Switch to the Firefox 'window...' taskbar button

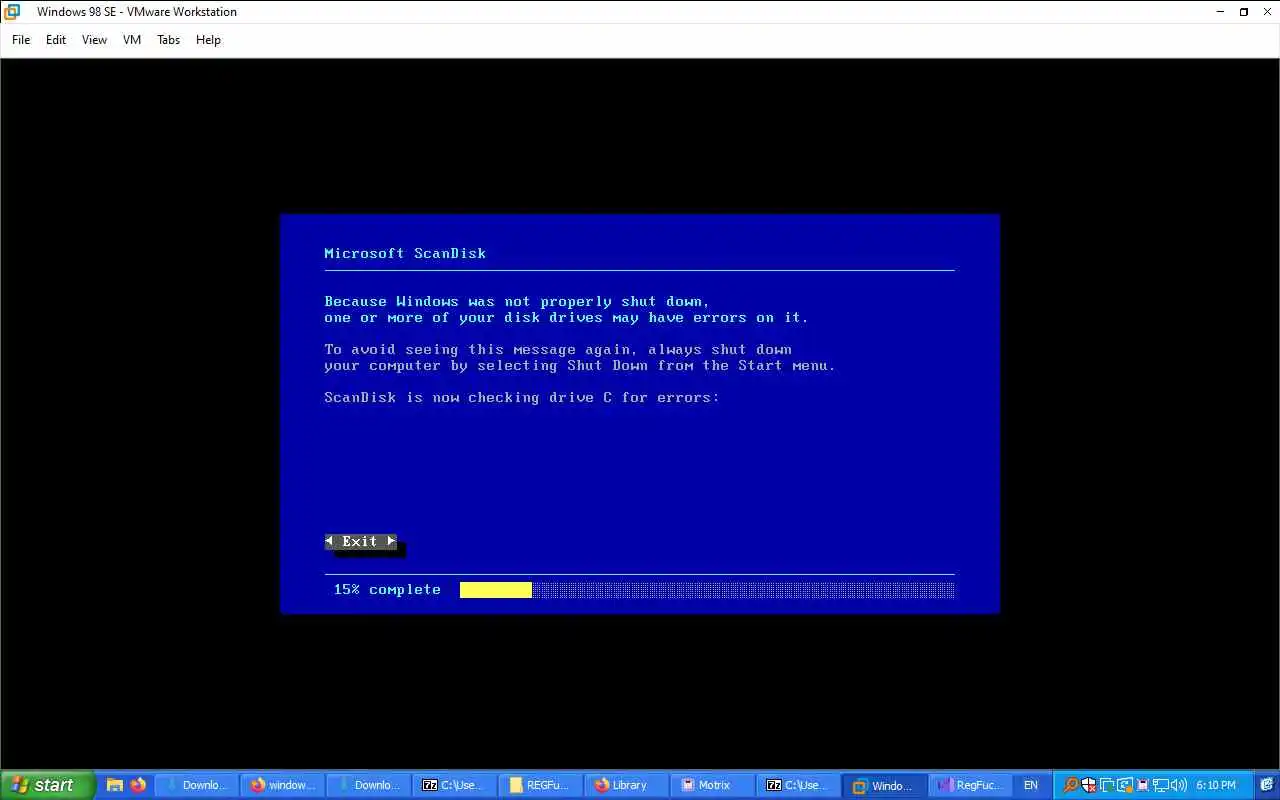(x=283, y=785)
